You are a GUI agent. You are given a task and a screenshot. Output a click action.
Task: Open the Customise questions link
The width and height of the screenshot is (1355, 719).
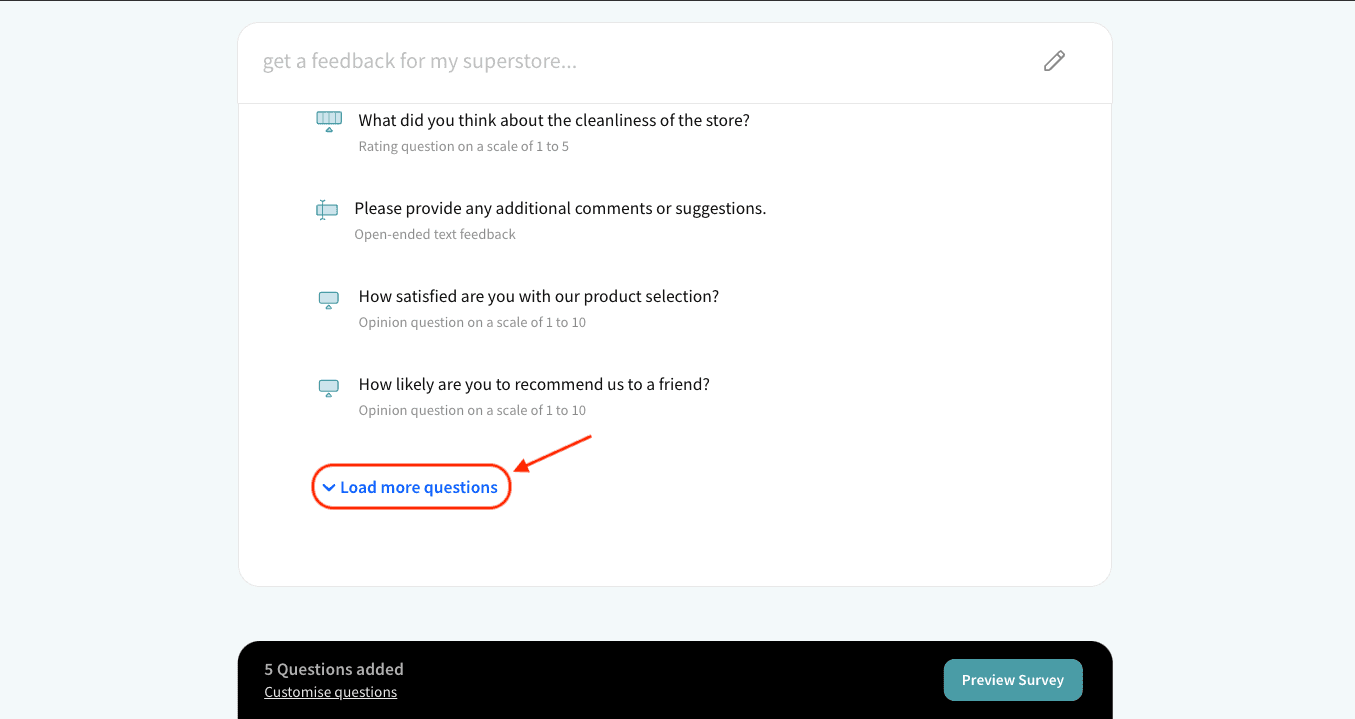(x=330, y=692)
